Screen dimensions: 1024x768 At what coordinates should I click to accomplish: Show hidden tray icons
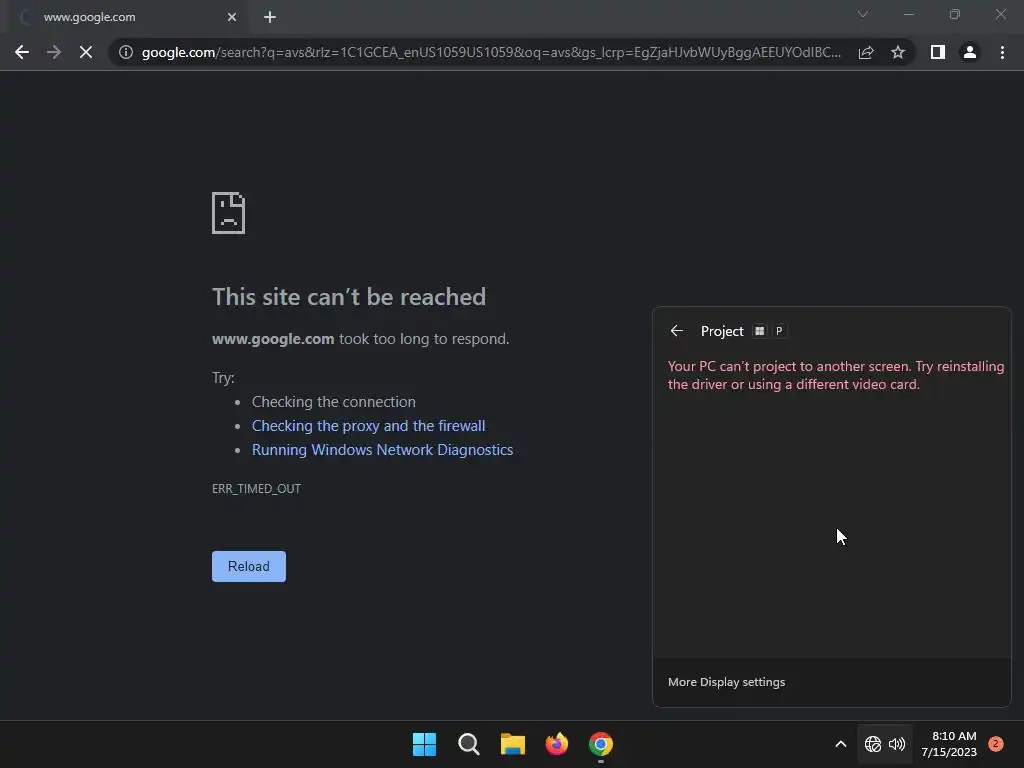pos(841,744)
